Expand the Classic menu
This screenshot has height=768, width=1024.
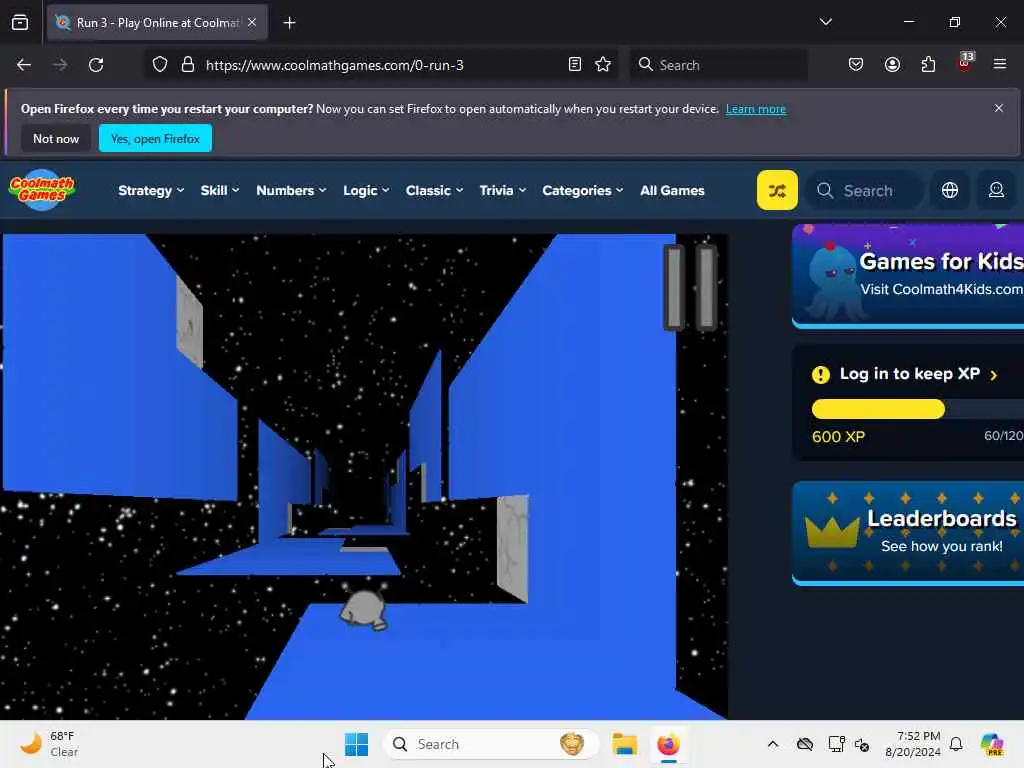tap(434, 191)
